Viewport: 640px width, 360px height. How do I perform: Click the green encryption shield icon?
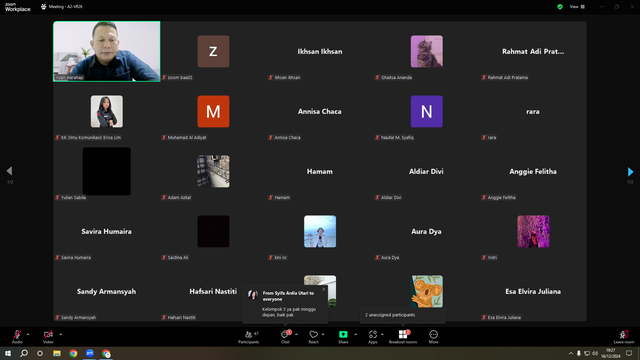[560, 7]
